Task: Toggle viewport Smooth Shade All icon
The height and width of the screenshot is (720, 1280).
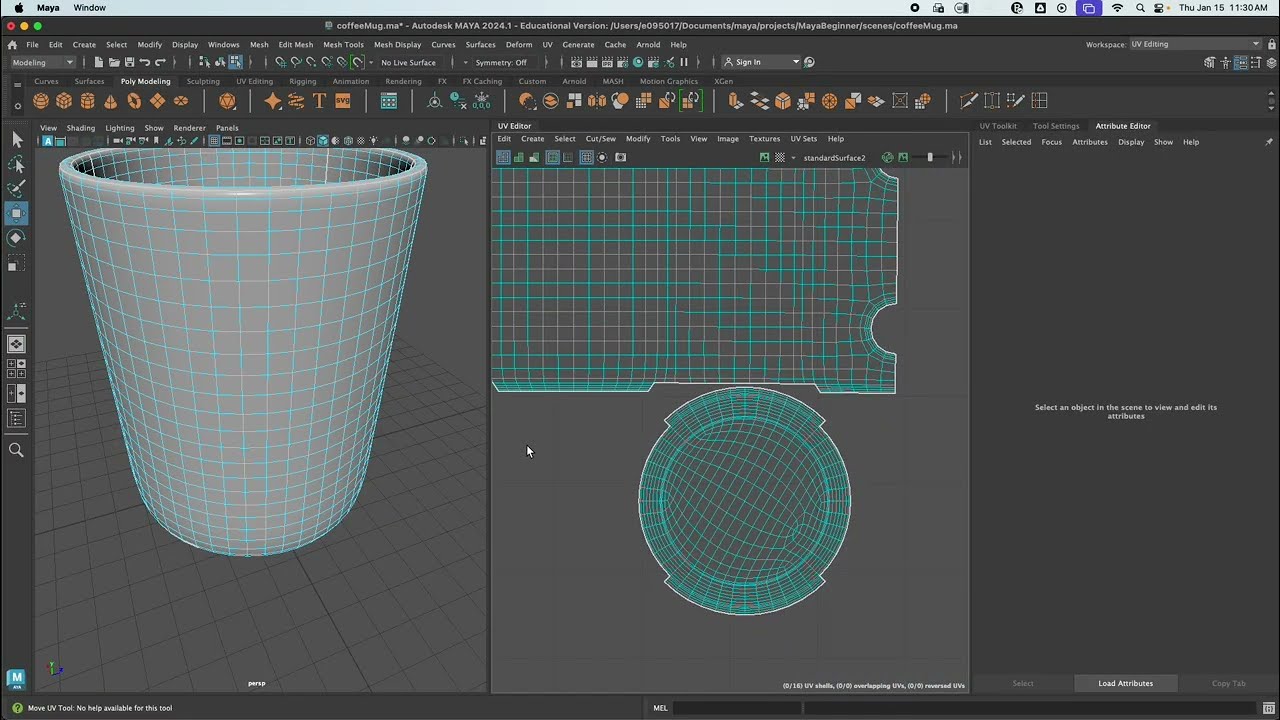Action: coord(322,141)
